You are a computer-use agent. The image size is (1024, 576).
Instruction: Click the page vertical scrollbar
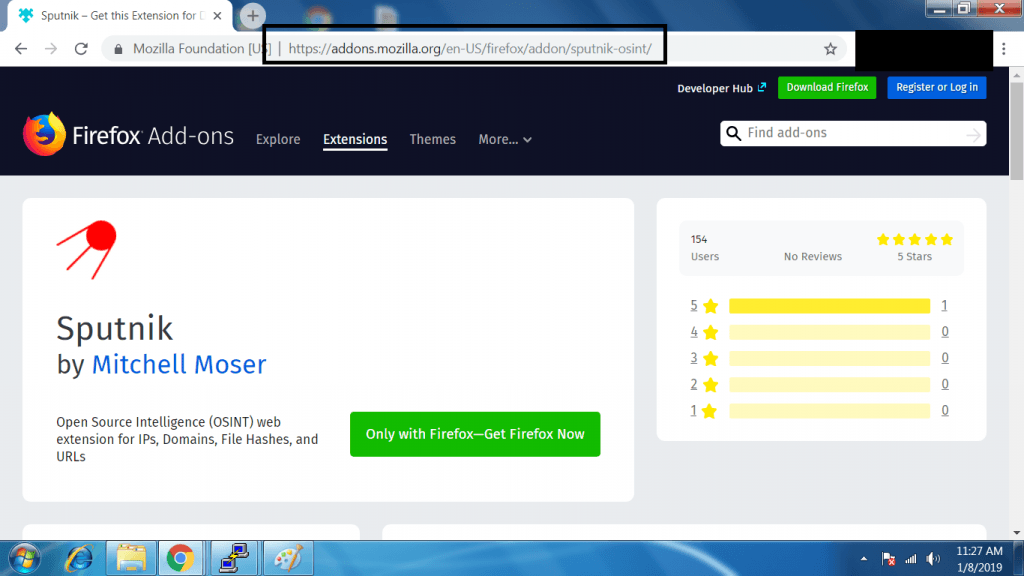[1016, 131]
